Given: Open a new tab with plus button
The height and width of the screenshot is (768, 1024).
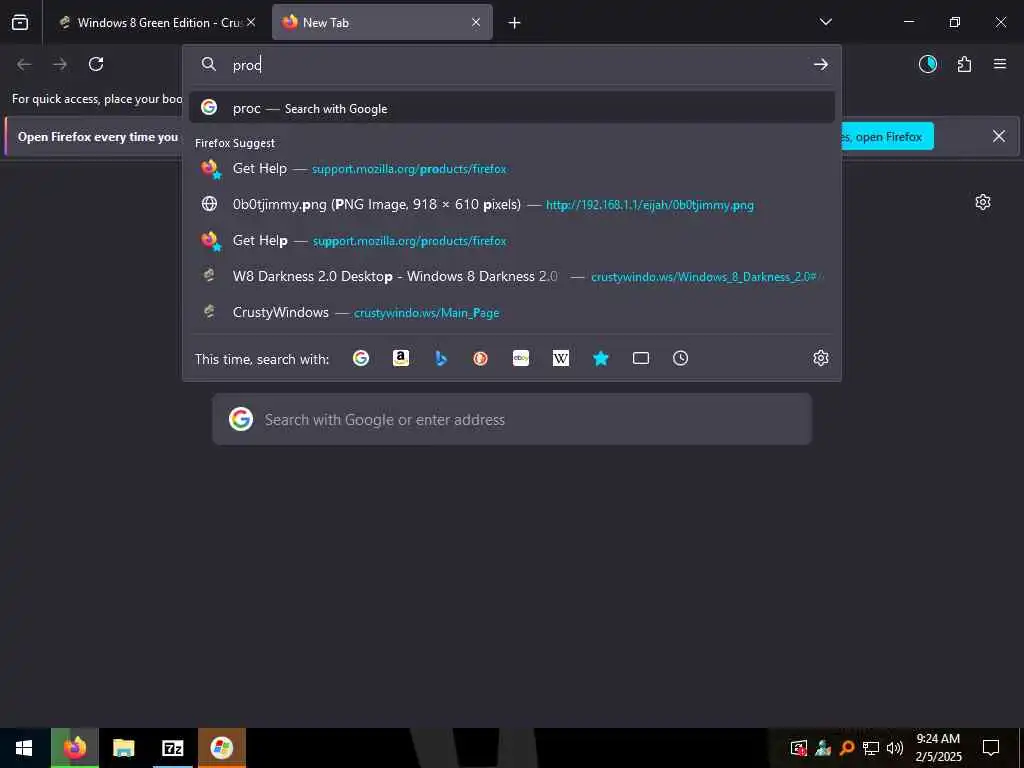Looking at the screenshot, I should point(515,23).
